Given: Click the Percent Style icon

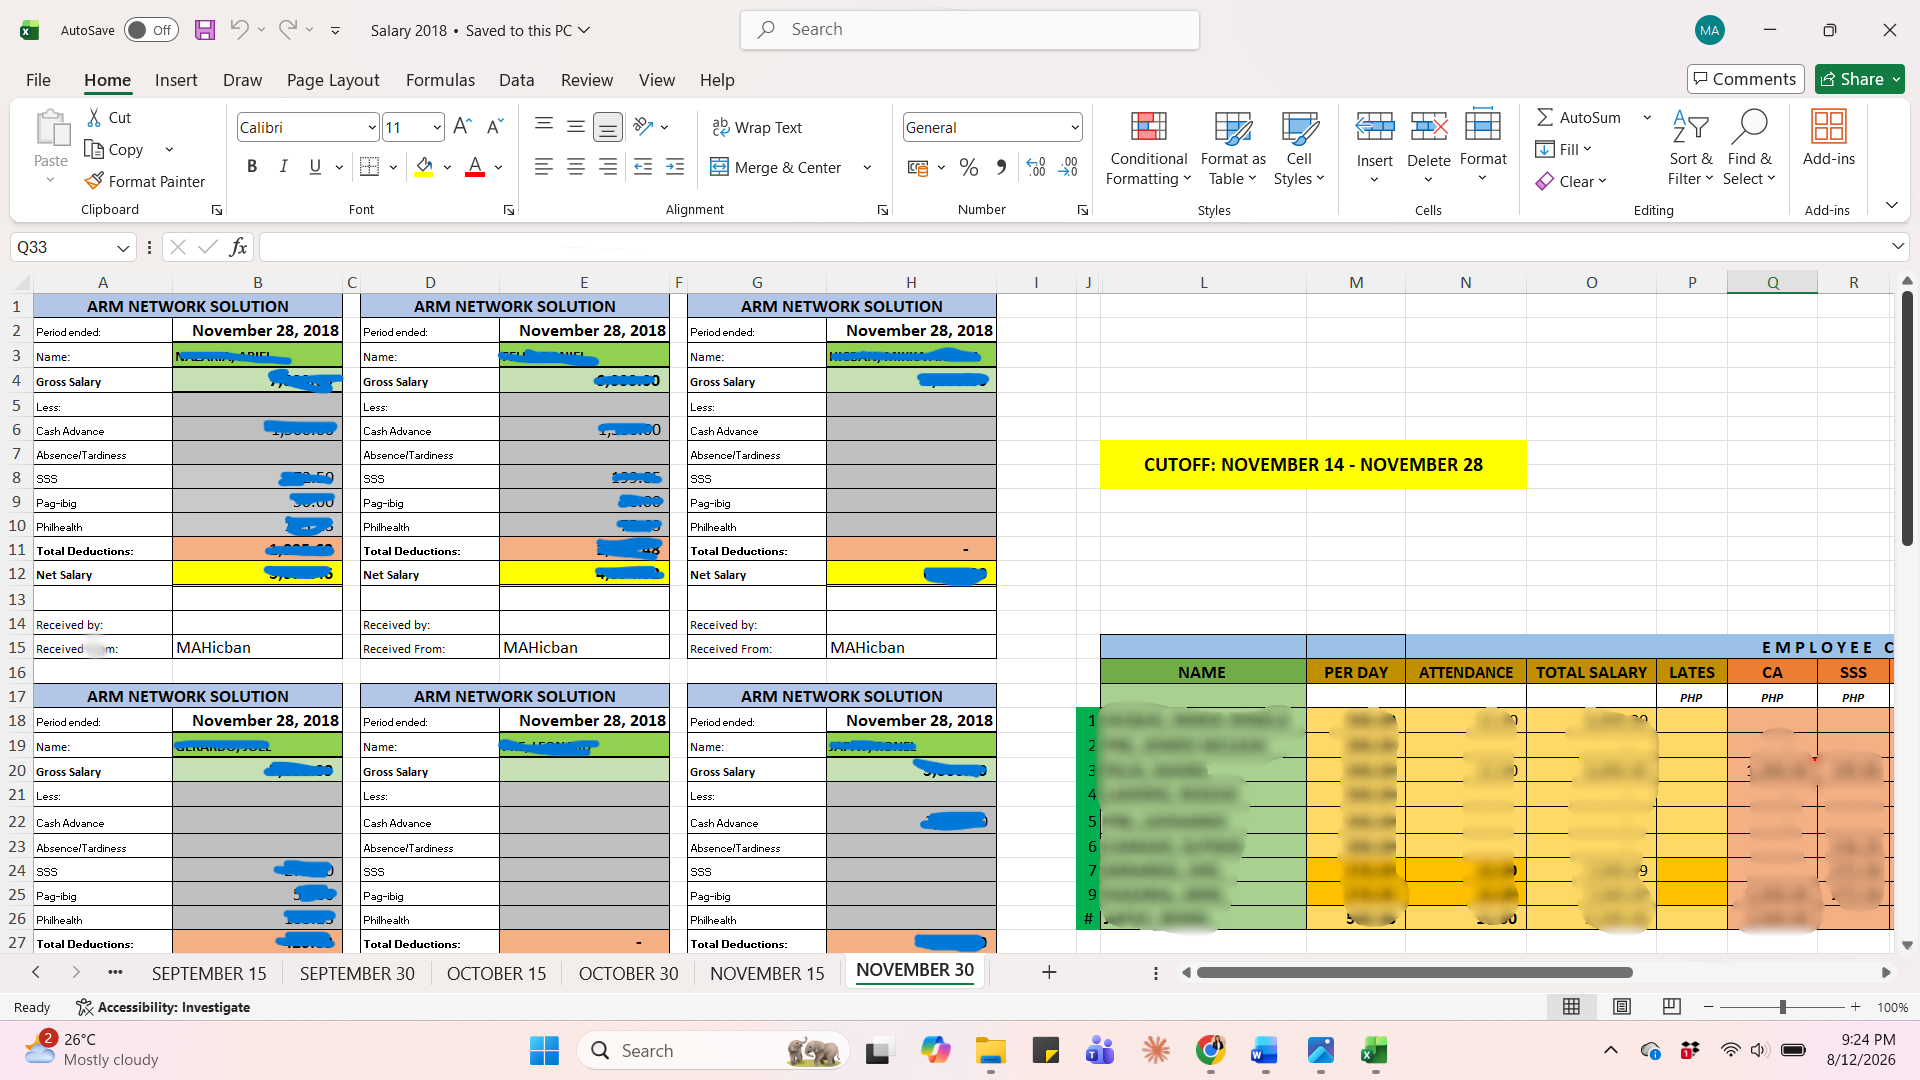Looking at the screenshot, I should tap(968, 167).
